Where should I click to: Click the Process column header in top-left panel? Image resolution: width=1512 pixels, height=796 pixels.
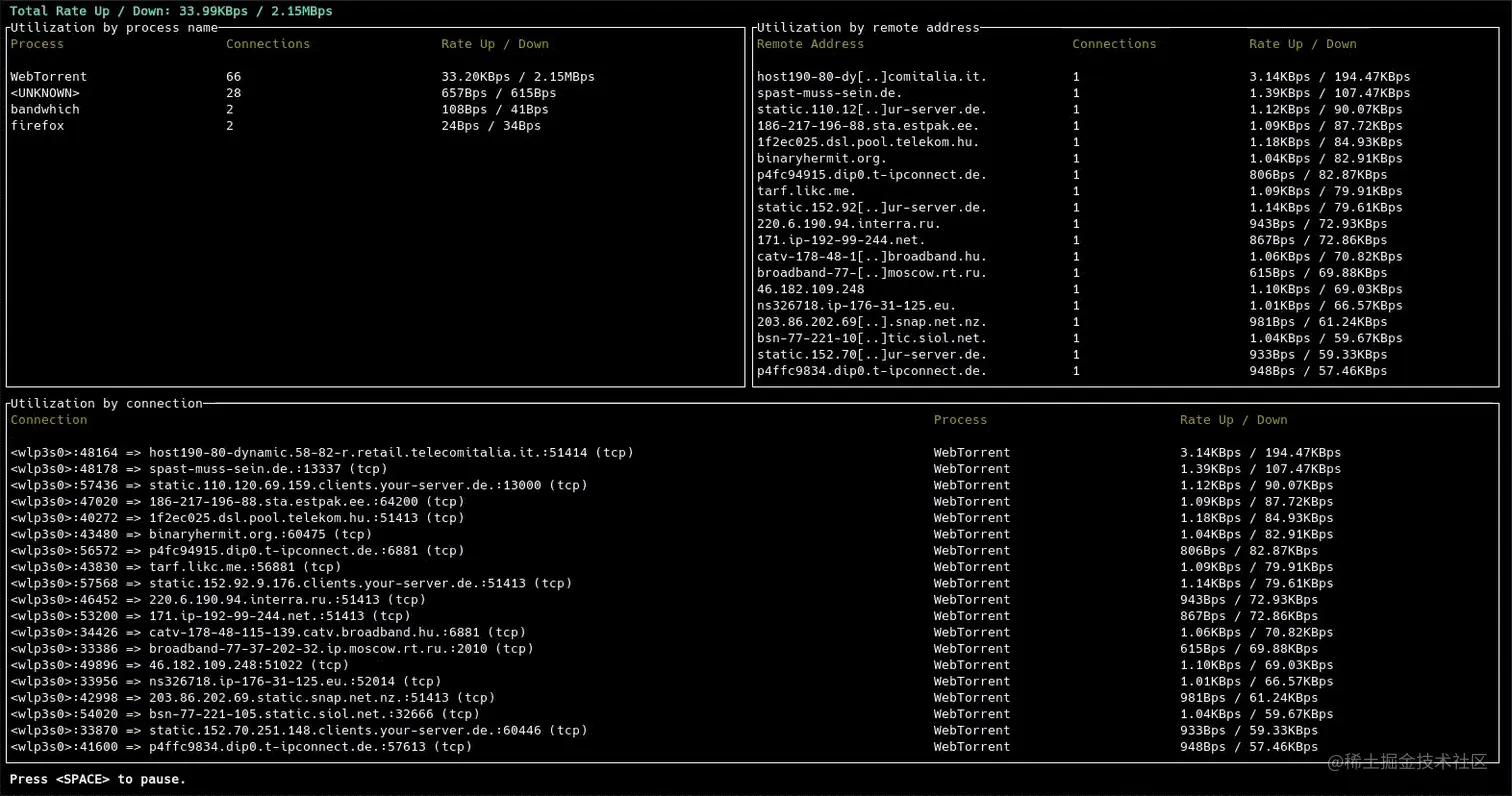coord(37,44)
